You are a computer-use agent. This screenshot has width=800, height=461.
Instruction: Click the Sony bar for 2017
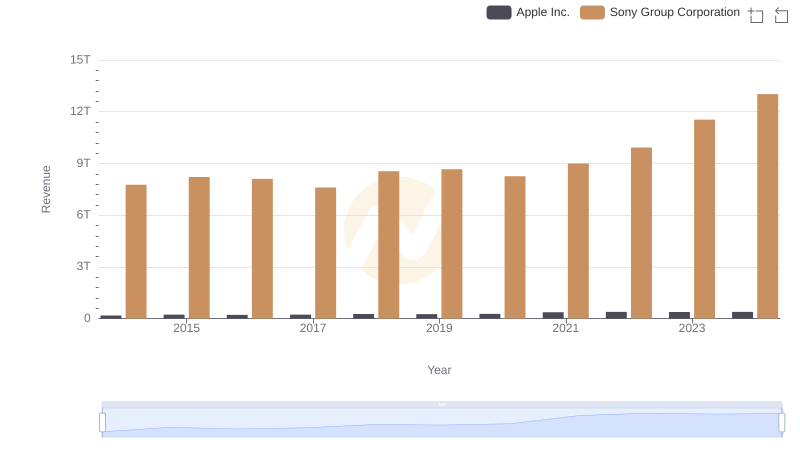pyautogui.click(x=326, y=253)
